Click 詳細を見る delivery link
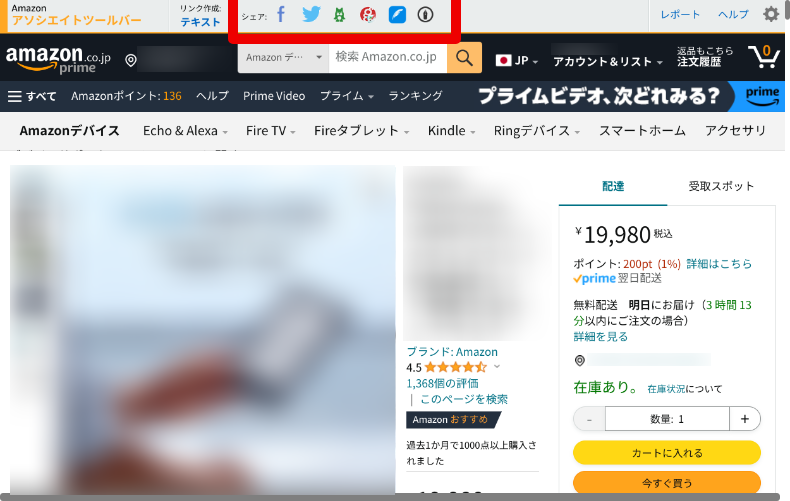790x501 pixels. click(x=601, y=337)
